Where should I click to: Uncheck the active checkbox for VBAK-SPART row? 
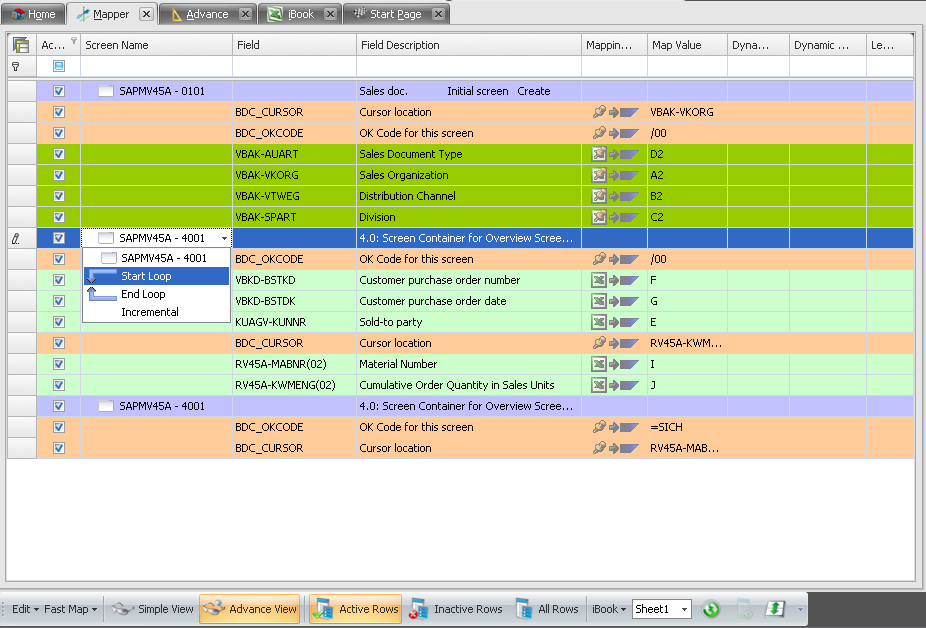click(59, 217)
